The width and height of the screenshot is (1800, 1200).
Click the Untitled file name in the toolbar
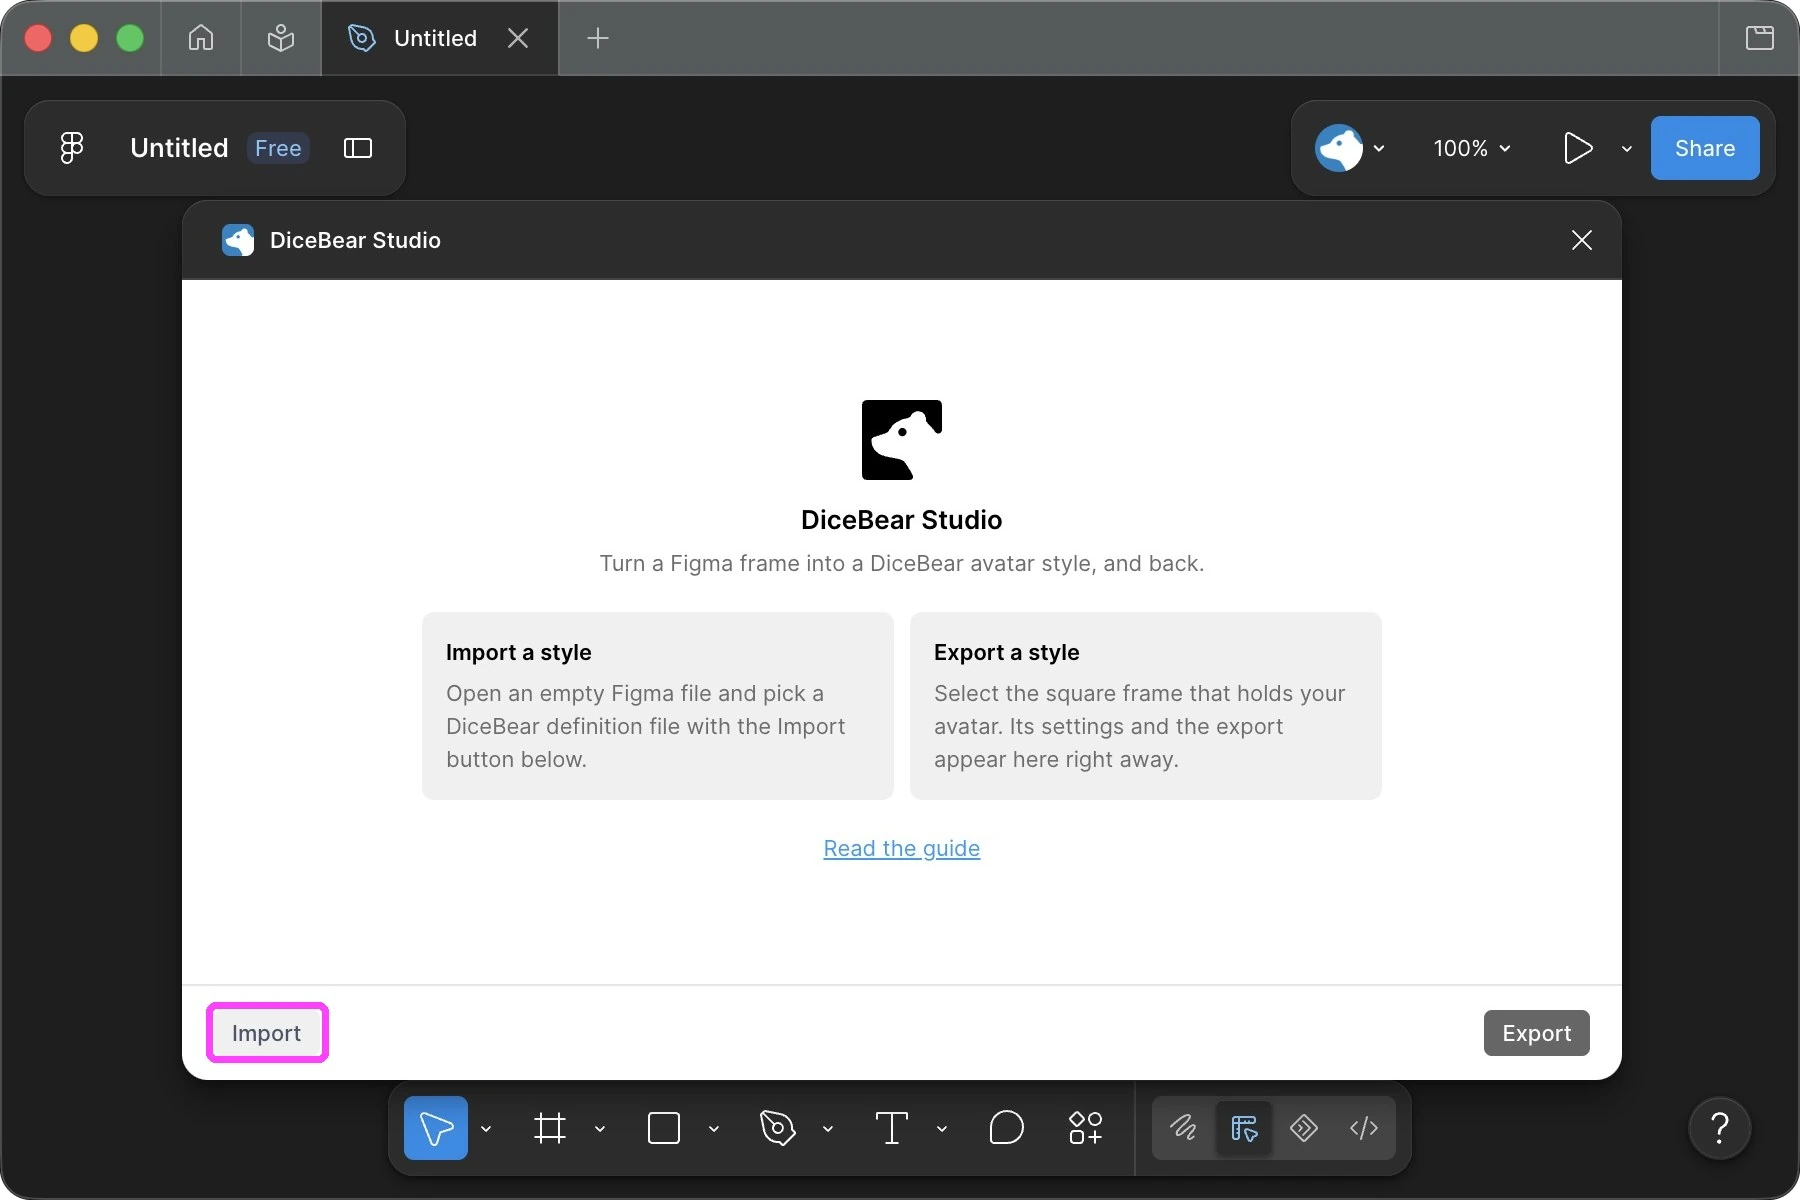coord(179,148)
